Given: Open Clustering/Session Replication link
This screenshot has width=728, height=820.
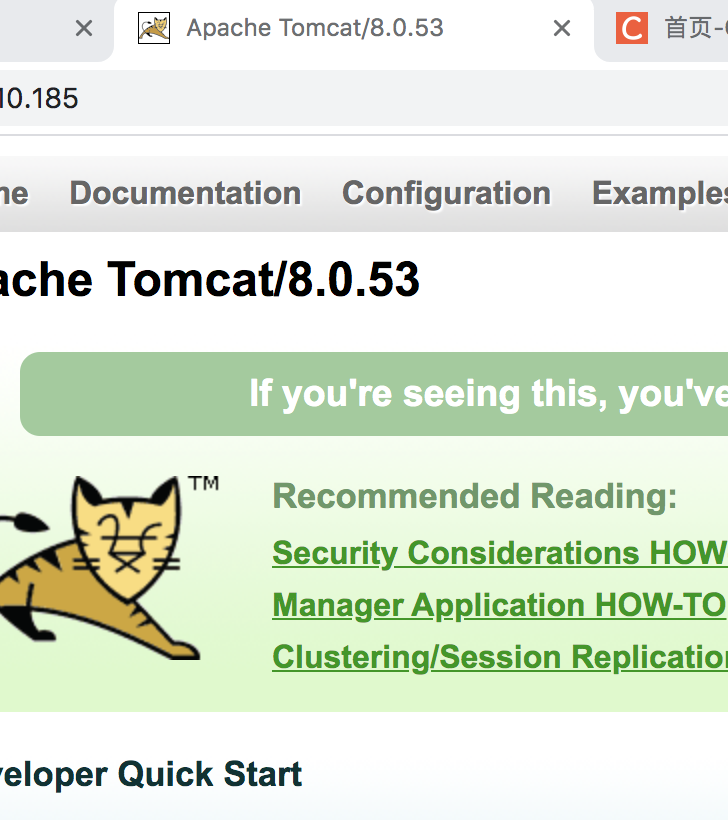Looking at the screenshot, I should click(500, 657).
